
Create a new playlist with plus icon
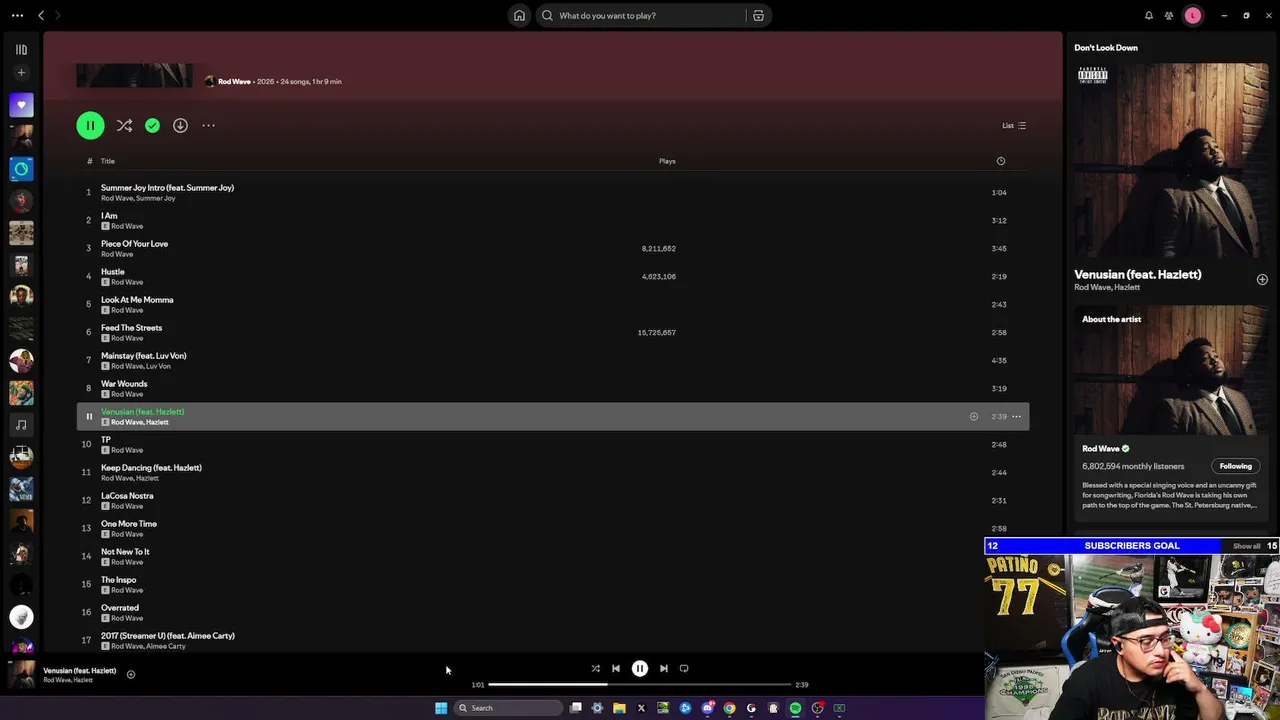click(x=21, y=72)
